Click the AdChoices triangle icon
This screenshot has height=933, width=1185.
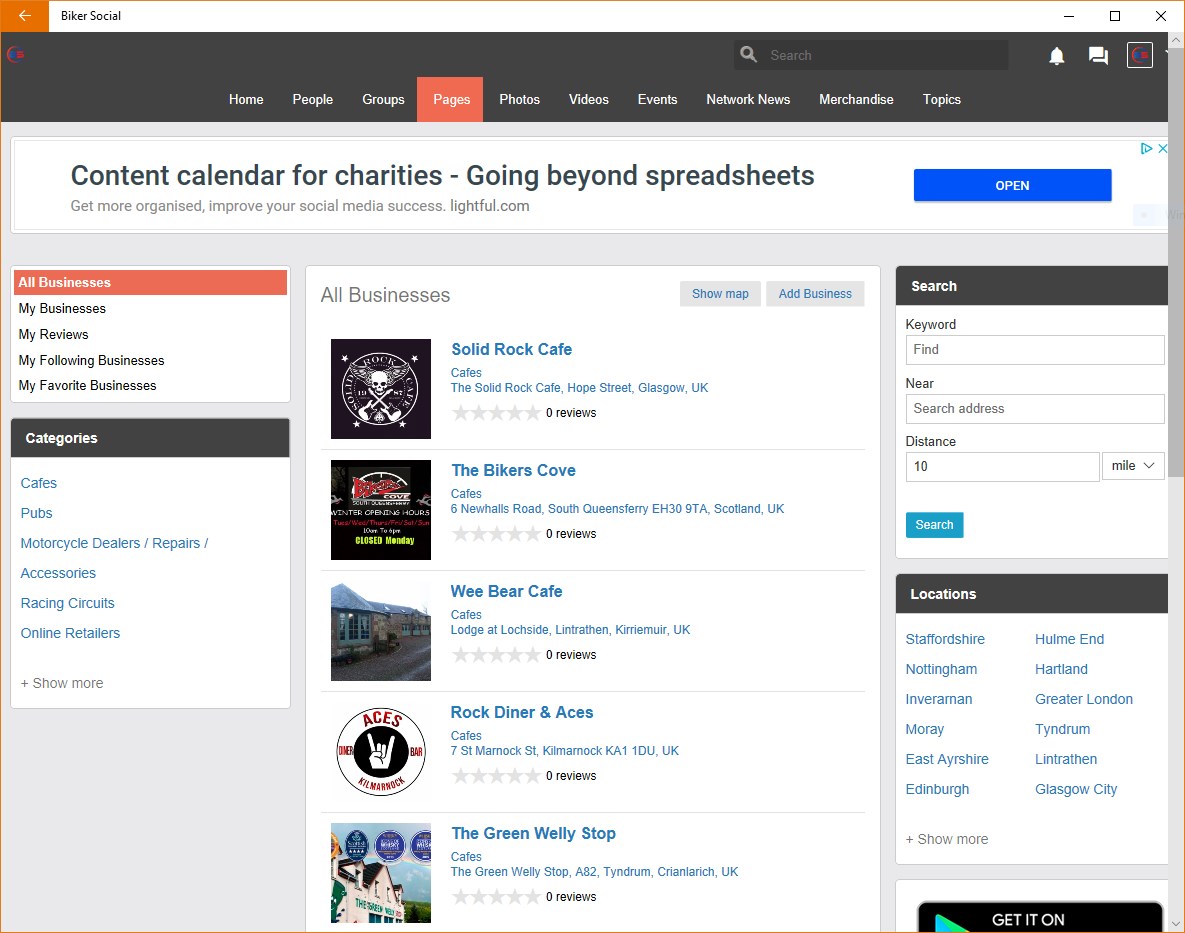click(1146, 148)
